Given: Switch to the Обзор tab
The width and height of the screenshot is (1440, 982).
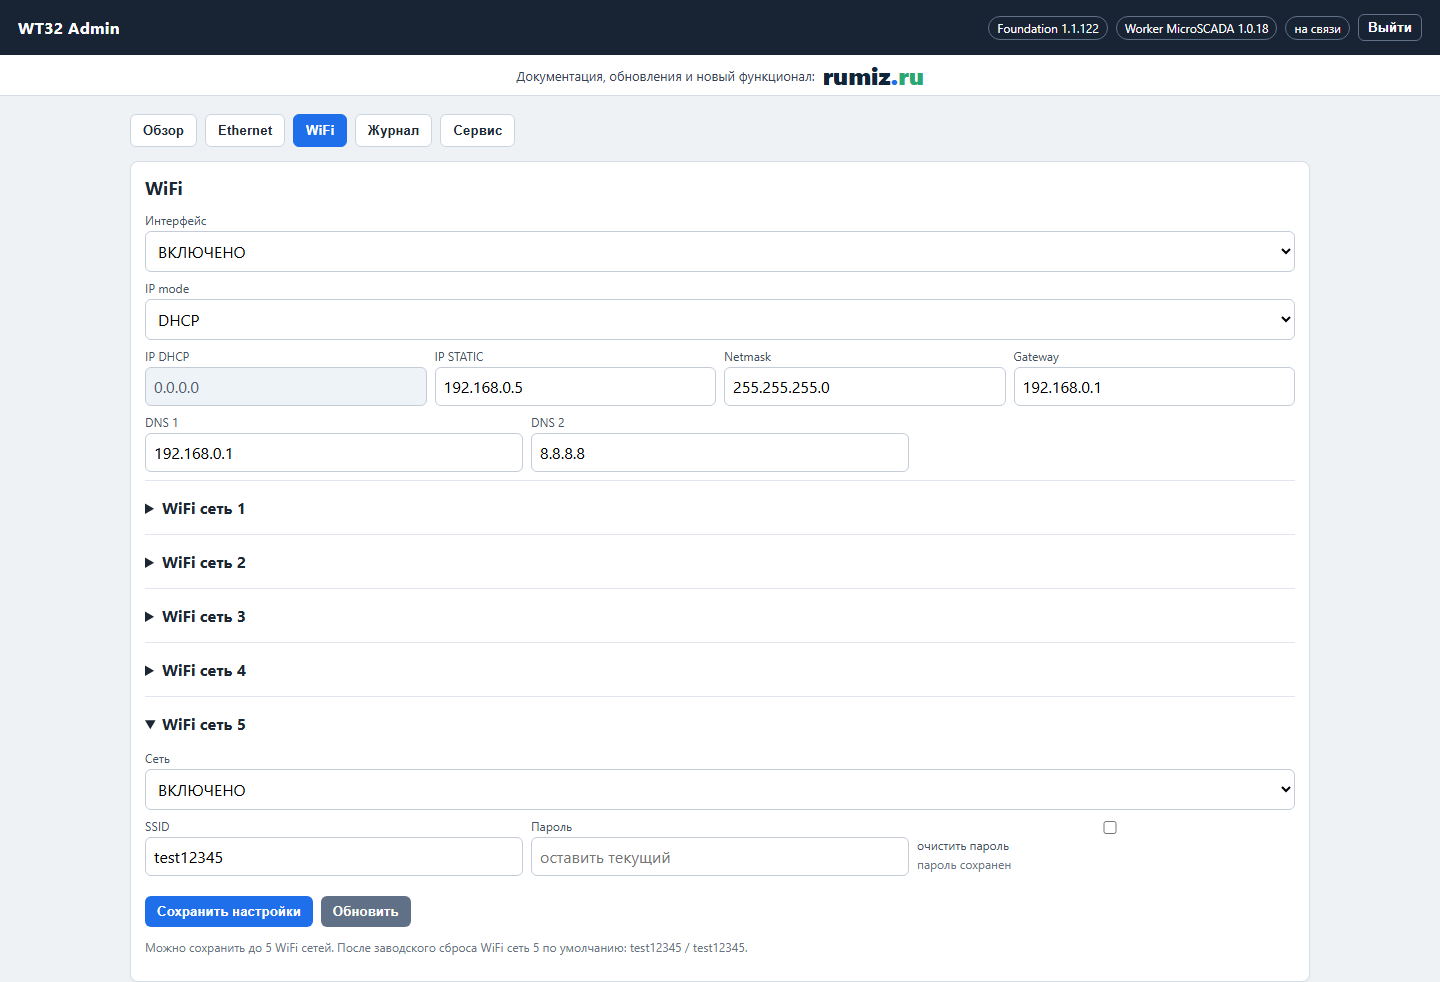Looking at the screenshot, I should point(163,130).
